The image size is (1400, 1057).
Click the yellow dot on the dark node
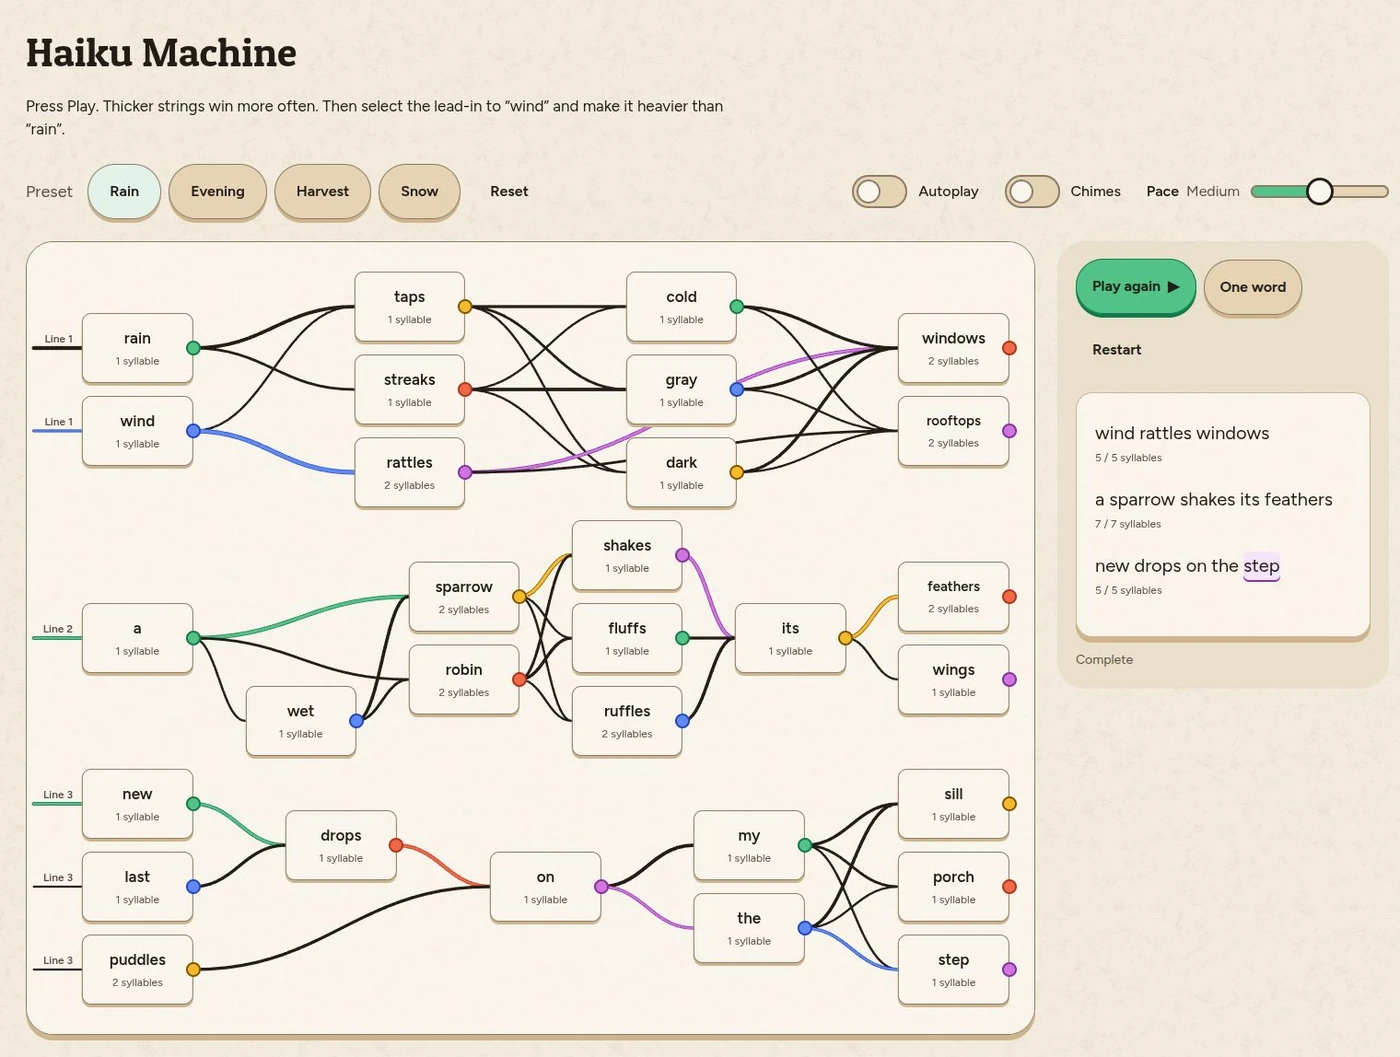[x=737, y=472]
